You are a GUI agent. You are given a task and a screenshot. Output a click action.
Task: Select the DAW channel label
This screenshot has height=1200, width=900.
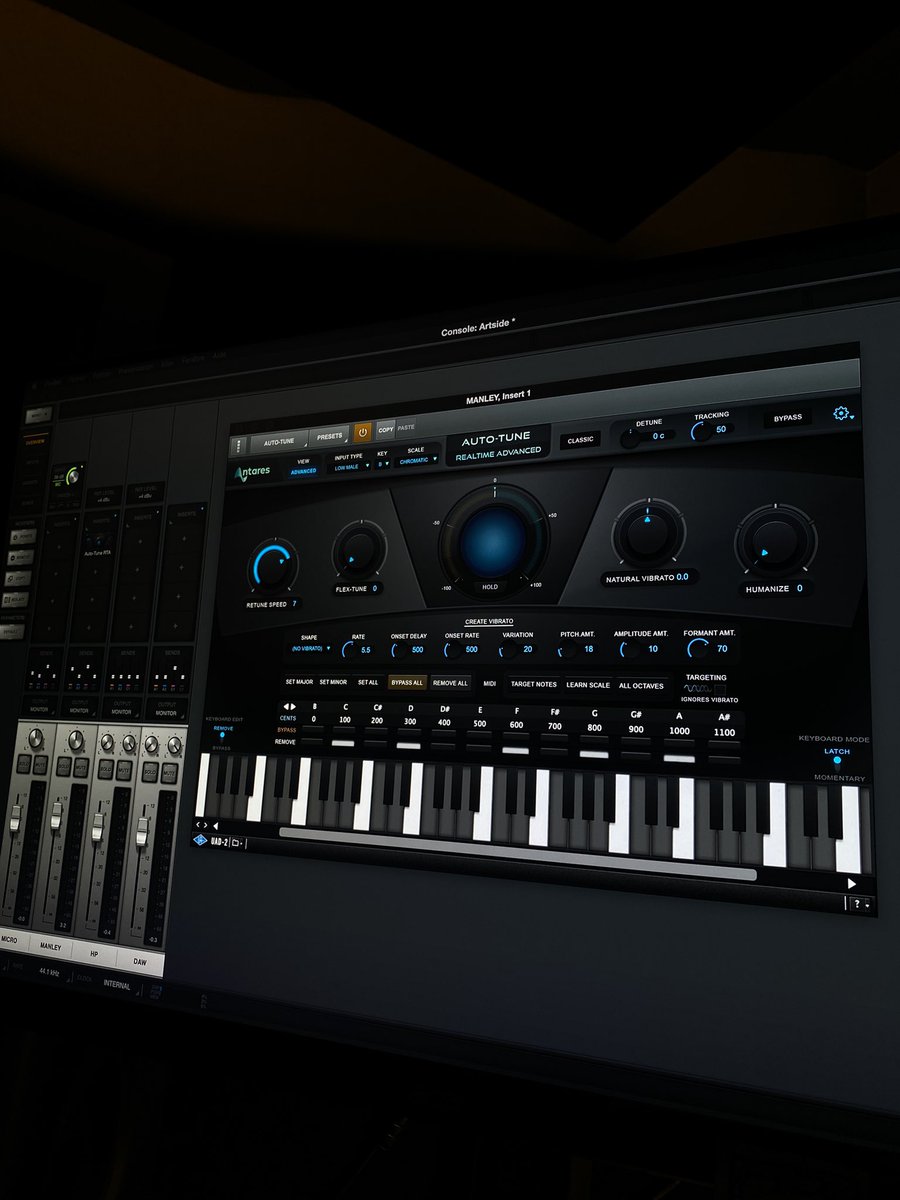[x=140, y=962]
